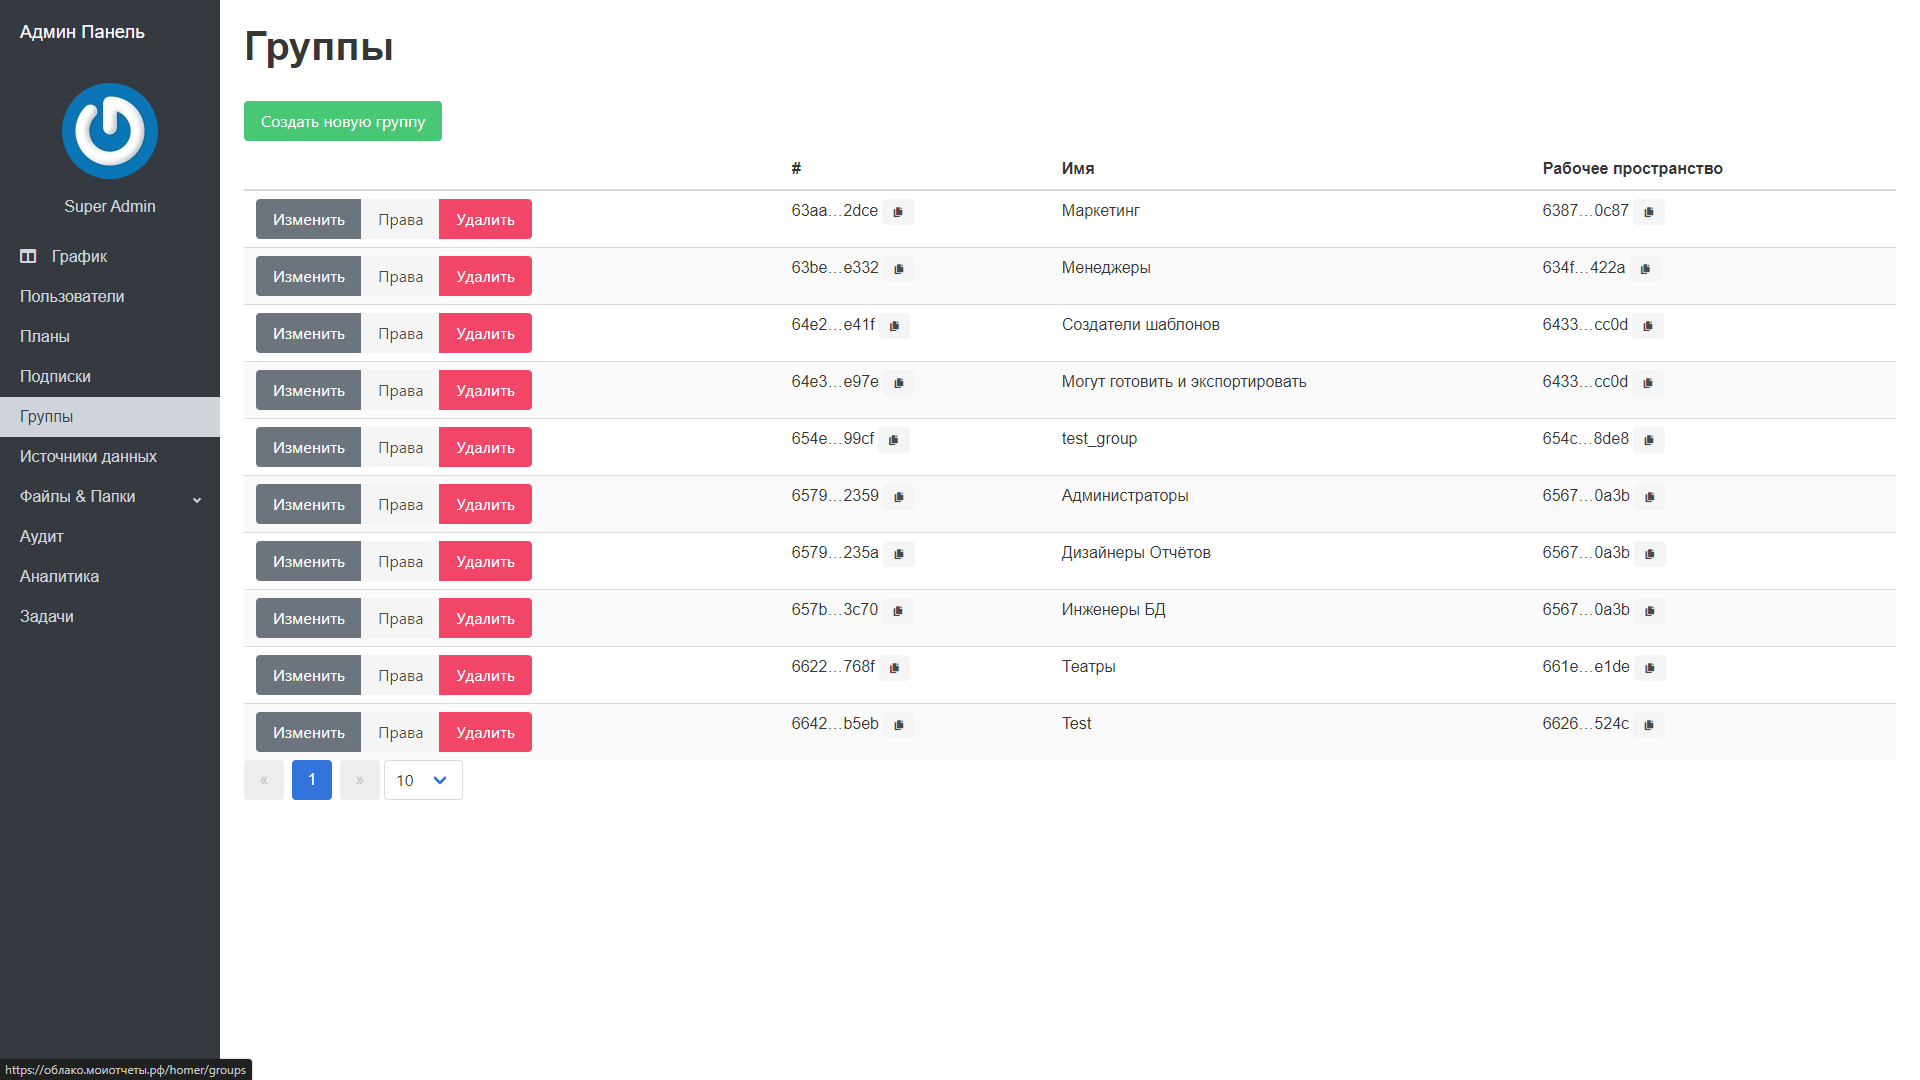This screenshot has height=1080, width=1920.
Task: Open Планы sidebar item
Action: (x=110, y=337)
